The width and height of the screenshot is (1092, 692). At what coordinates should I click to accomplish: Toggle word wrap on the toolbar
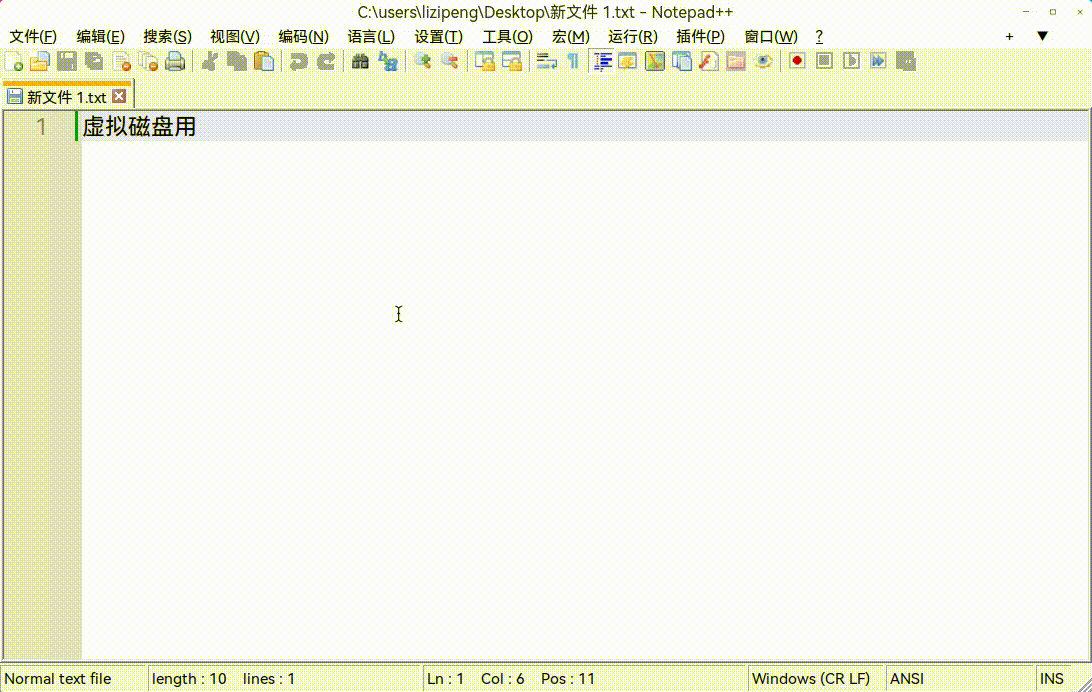(x=546, y=61)
